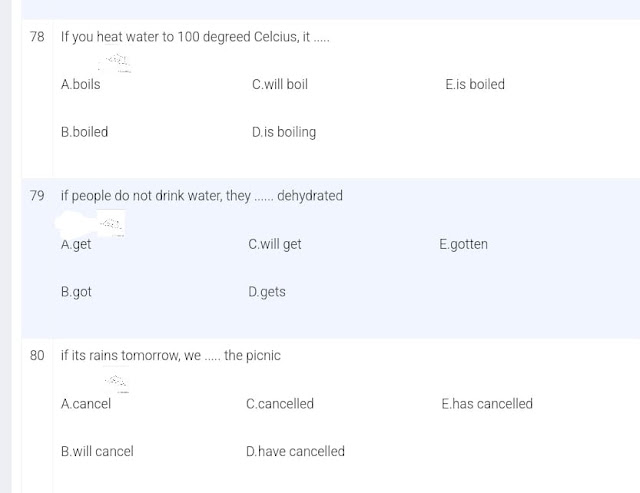Select option D.is boiling
Image resolution: width=640 pixels, height=493 pixels.
(x=284, y=132)
